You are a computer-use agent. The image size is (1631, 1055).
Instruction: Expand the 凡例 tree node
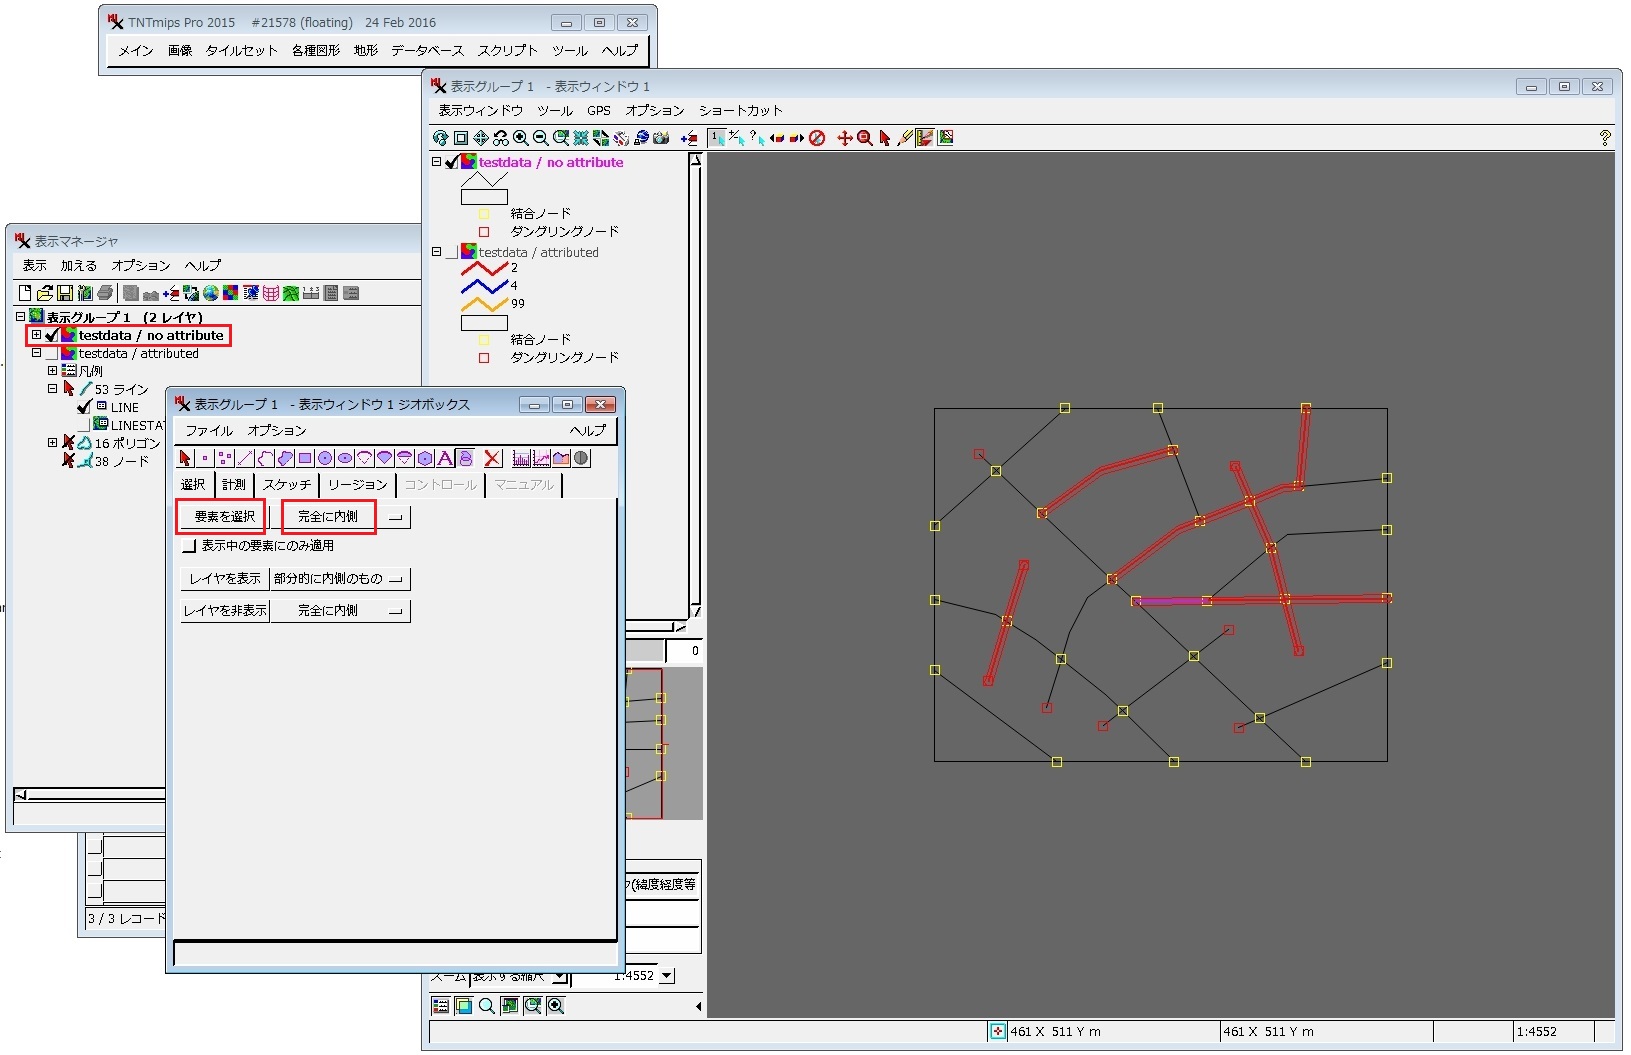52,371
